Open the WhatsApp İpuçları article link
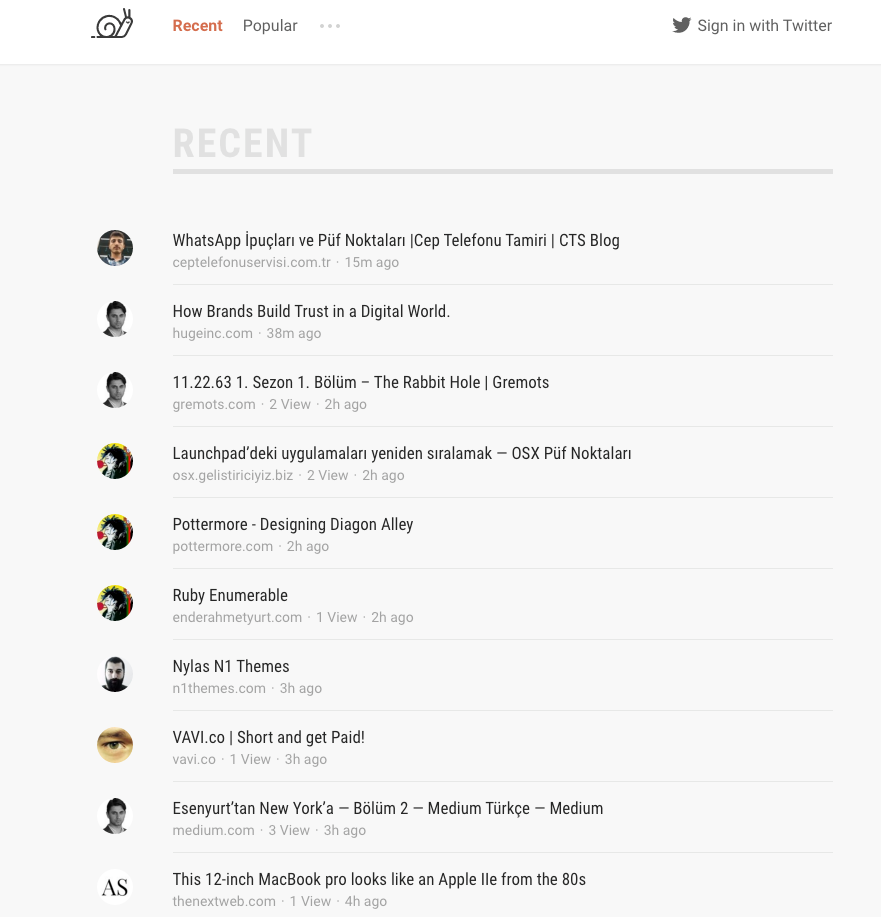The image size is (881, 917). point(396,240)
